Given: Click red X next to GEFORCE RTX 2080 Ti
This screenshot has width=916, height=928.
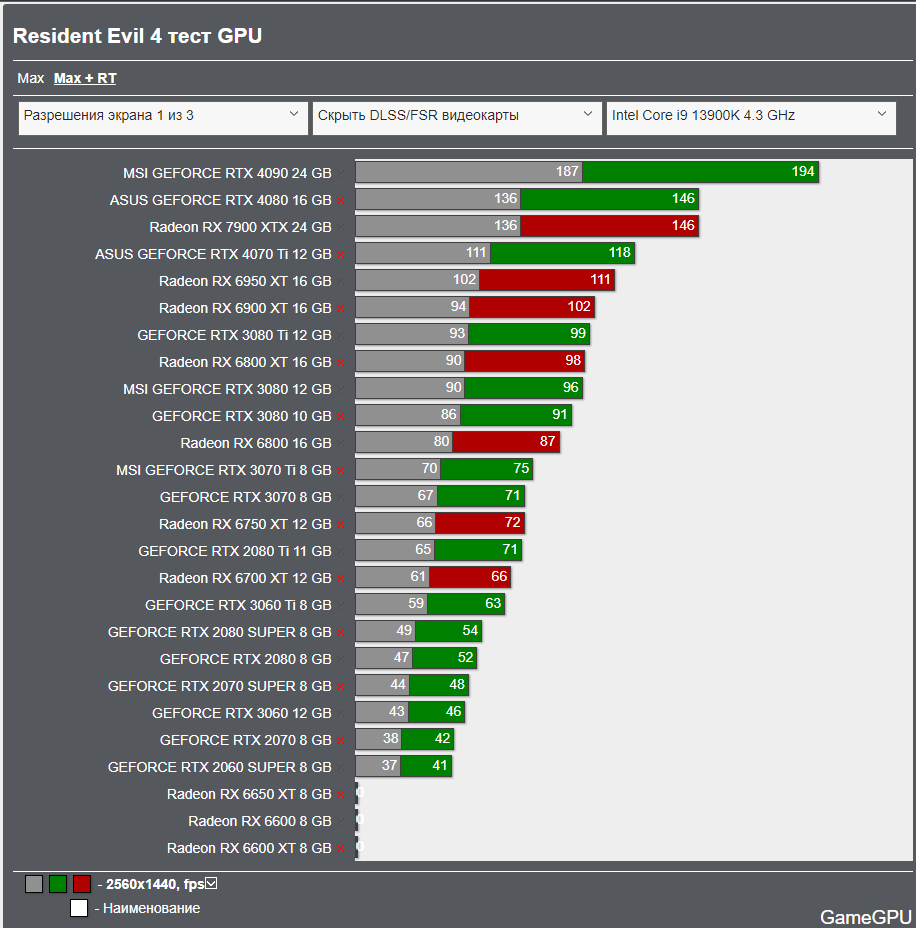Looking at the screenshot, I should [x=341, y=552].
